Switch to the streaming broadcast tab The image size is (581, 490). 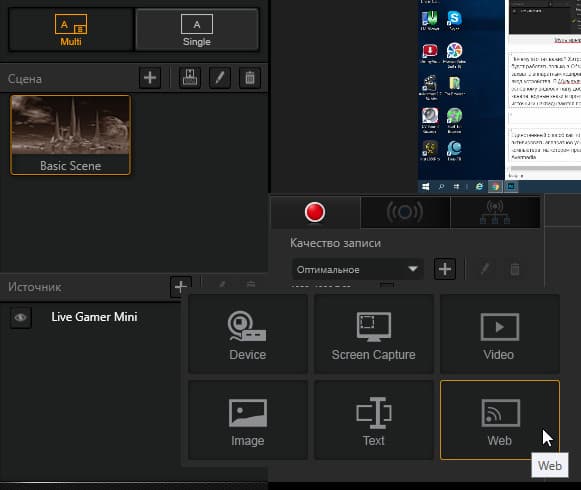pos(405,212)
